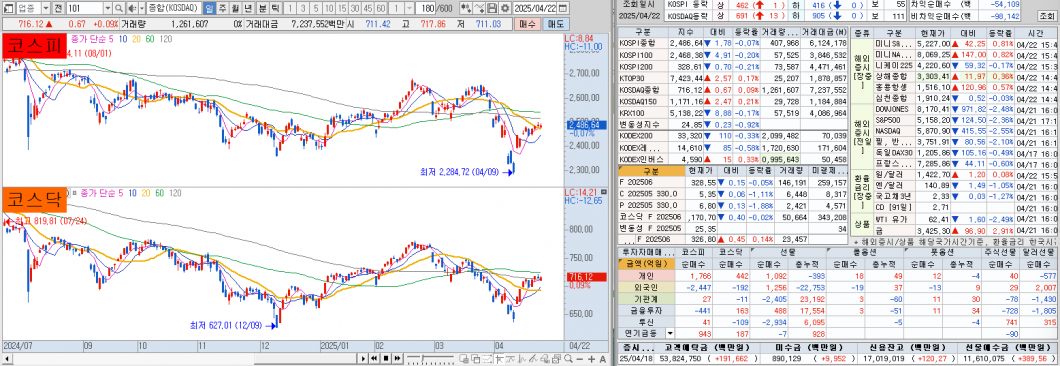This screenshot has height=366, width=1060.
Task: Click the stop button in the chart playback controls
Action: tap(386, 359)
